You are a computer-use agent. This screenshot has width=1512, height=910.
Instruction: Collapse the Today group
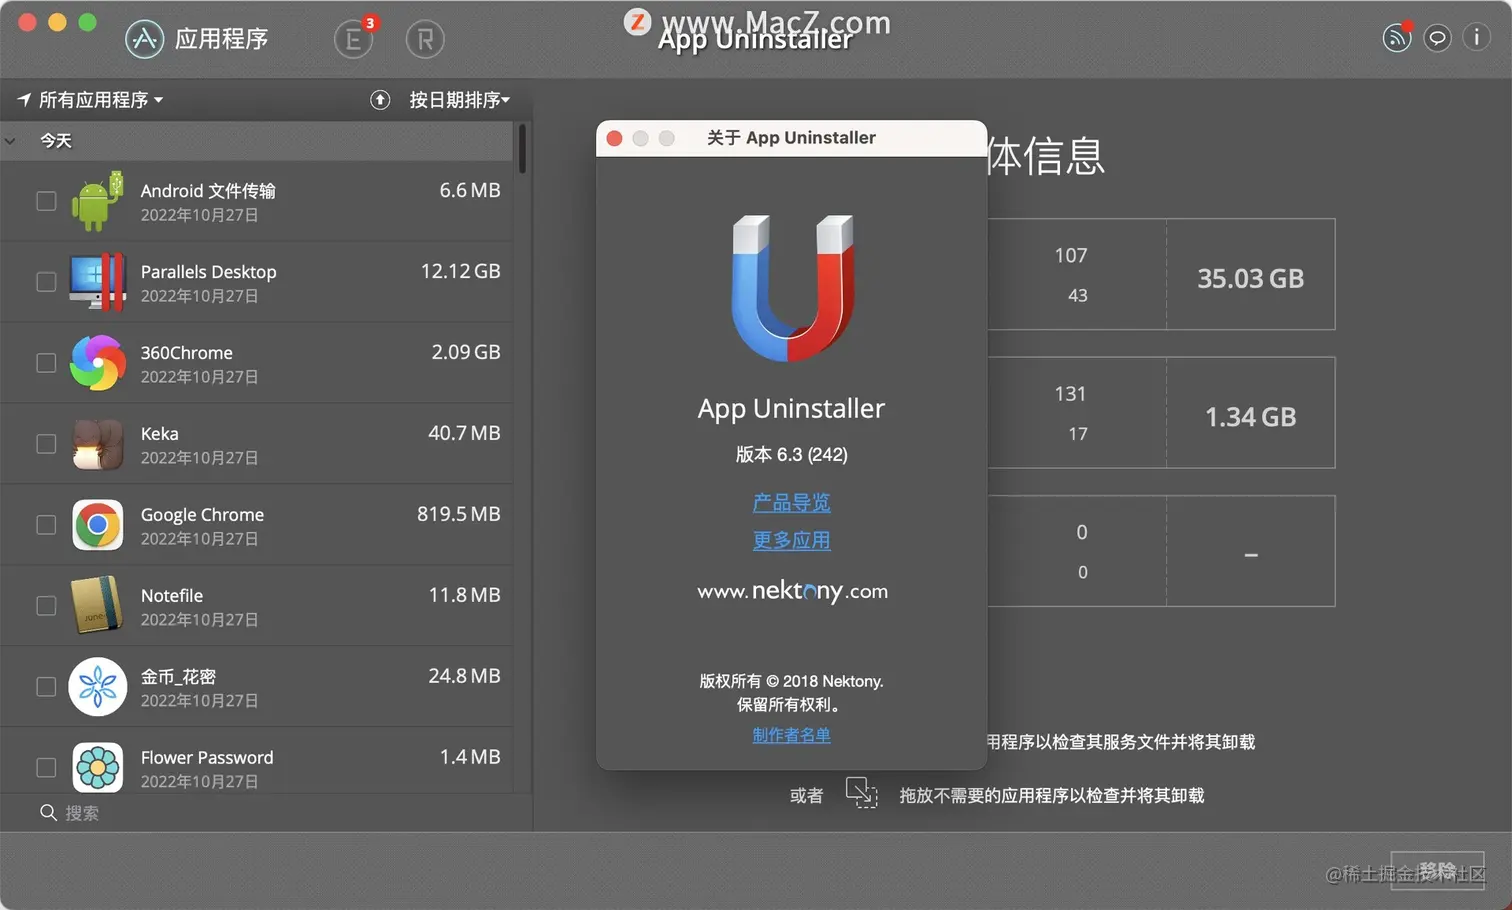tap(11, 141)
